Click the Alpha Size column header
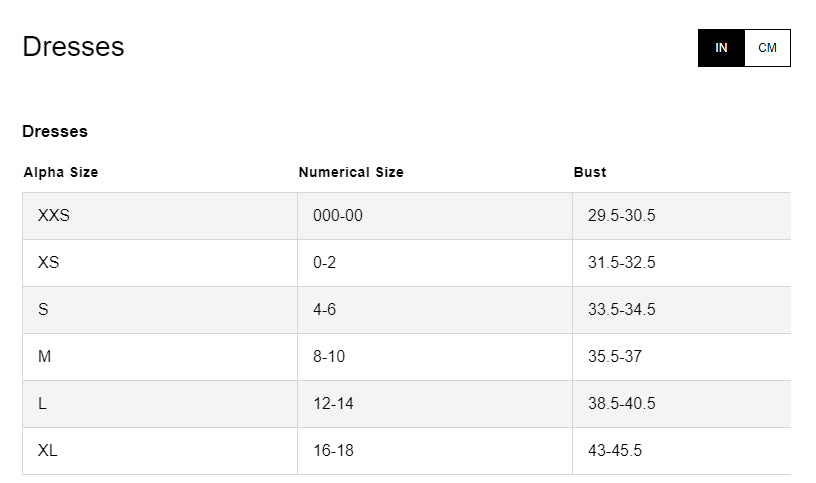 (61, 172)
